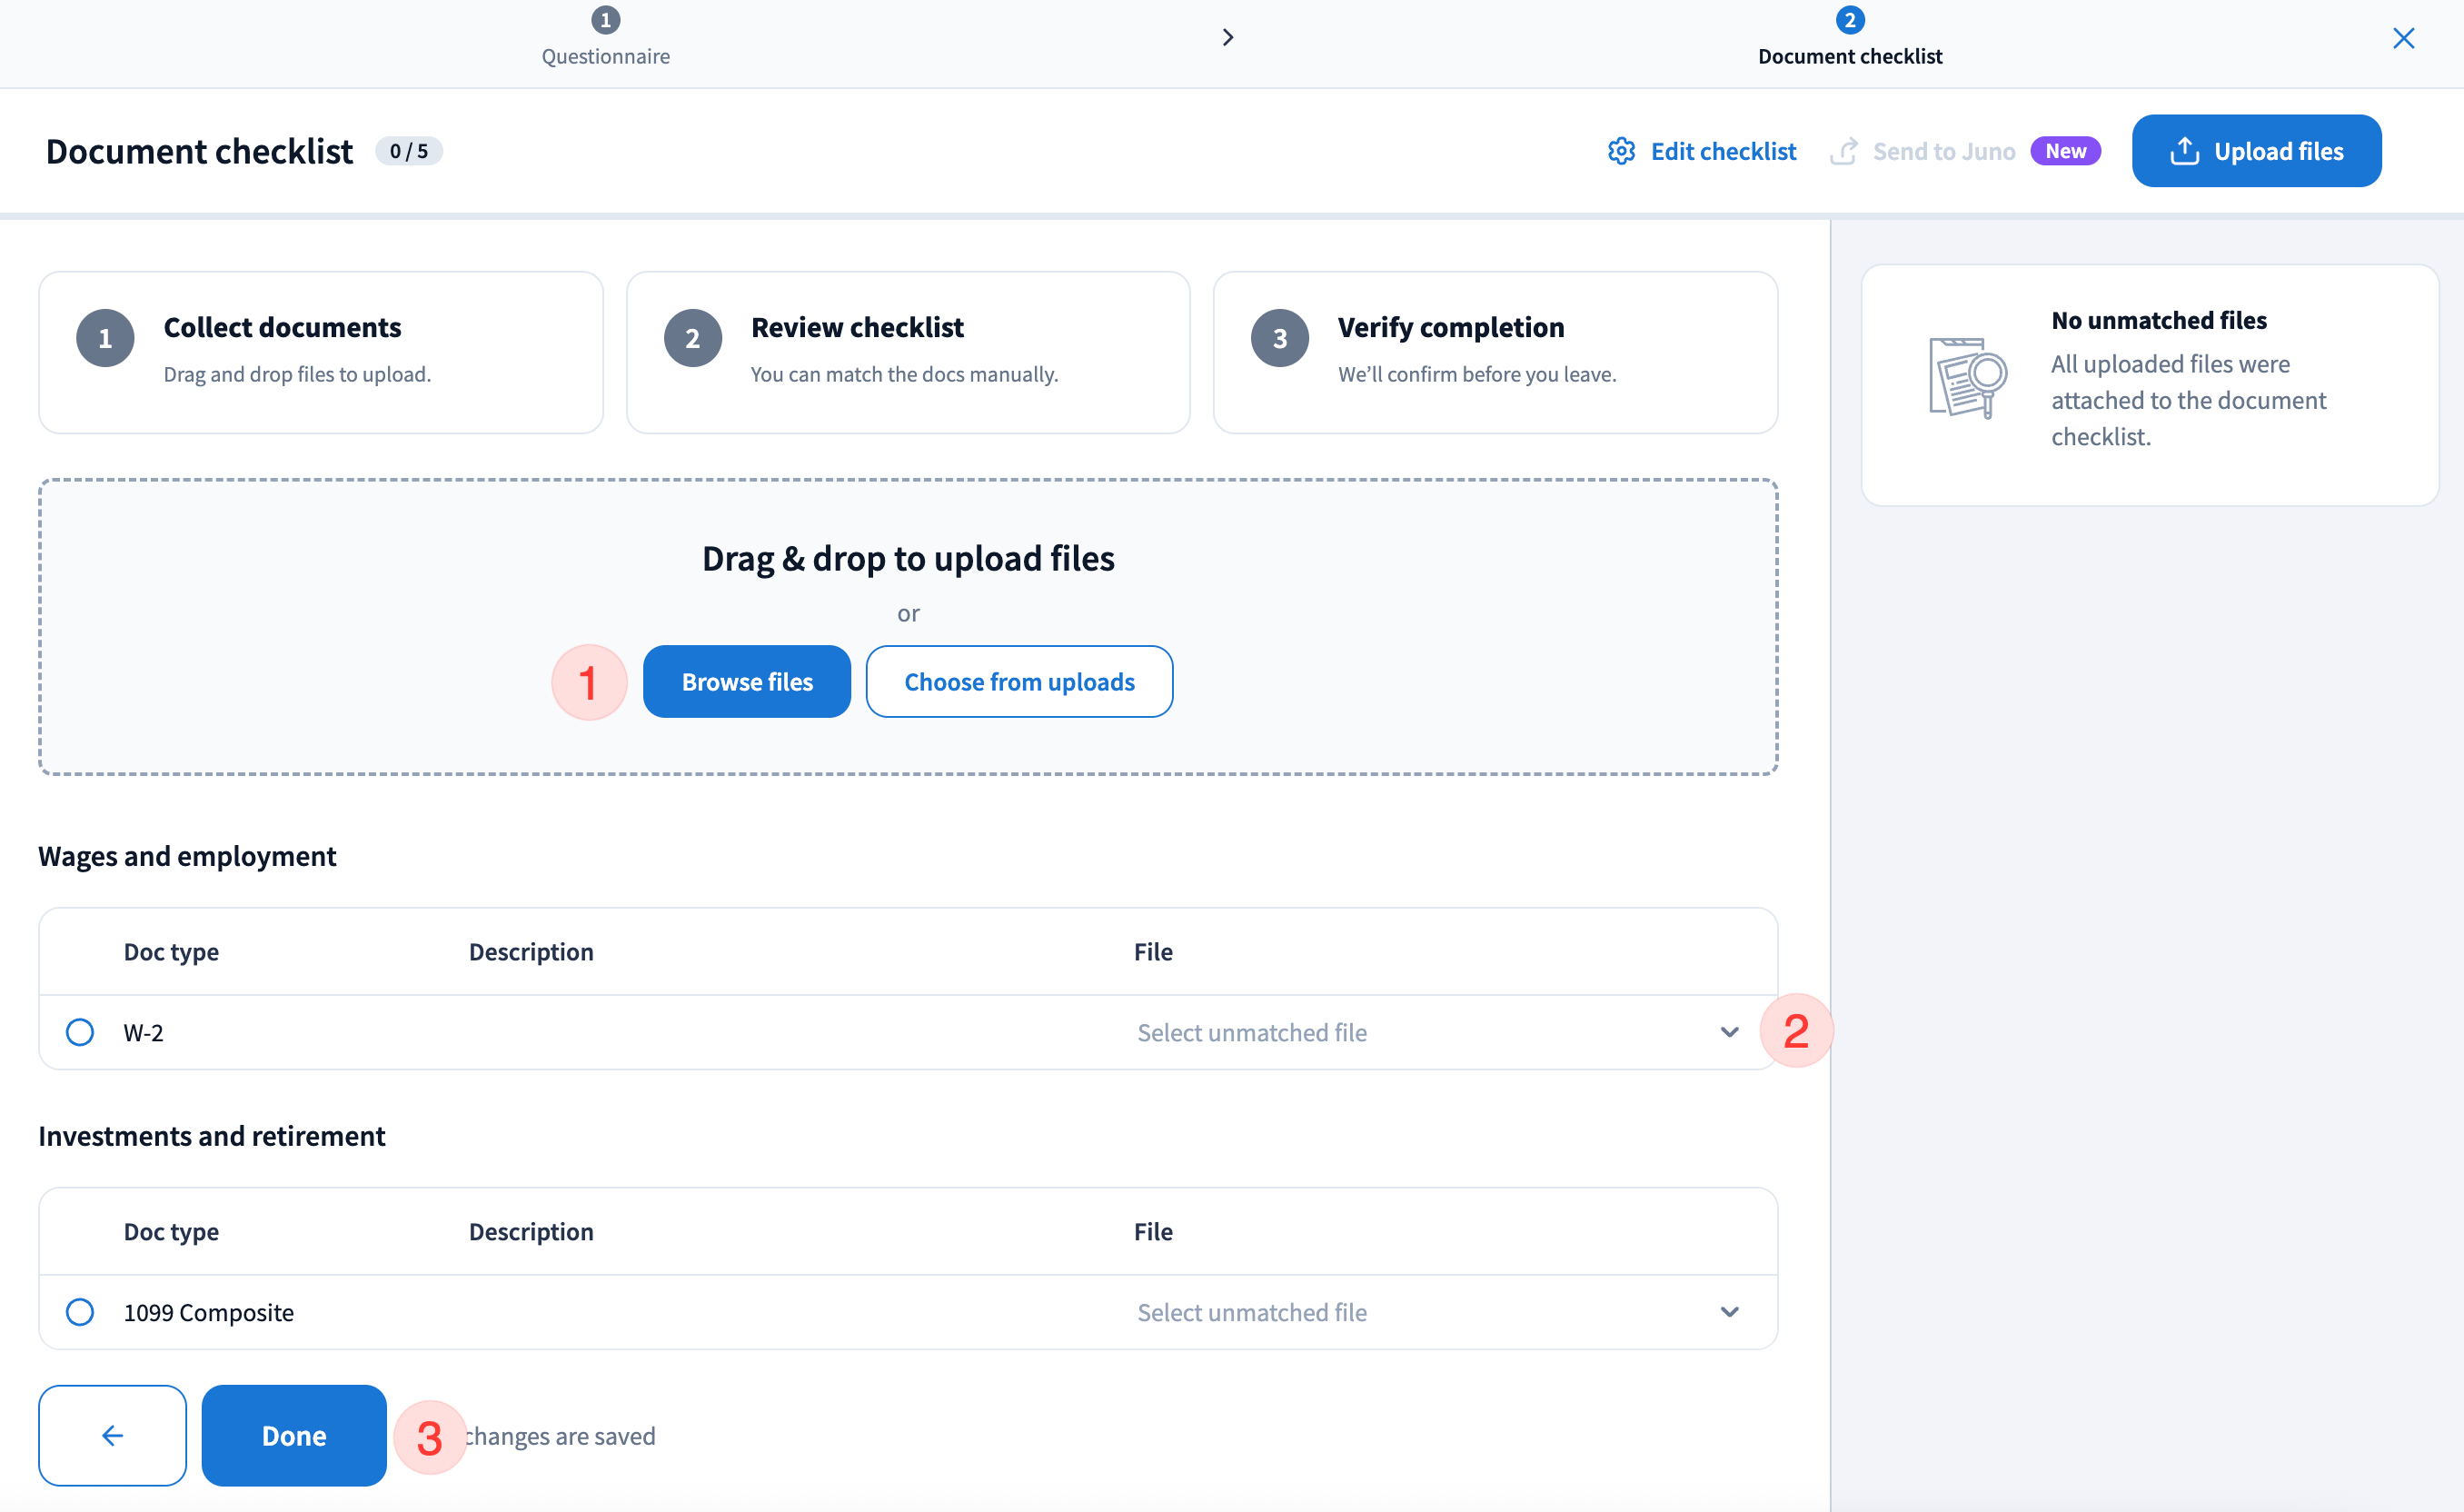The height and width of the screenshot is (1512, 2464).
Task: Click the Edit checklist gear icon
Action: coord(1621,151)
